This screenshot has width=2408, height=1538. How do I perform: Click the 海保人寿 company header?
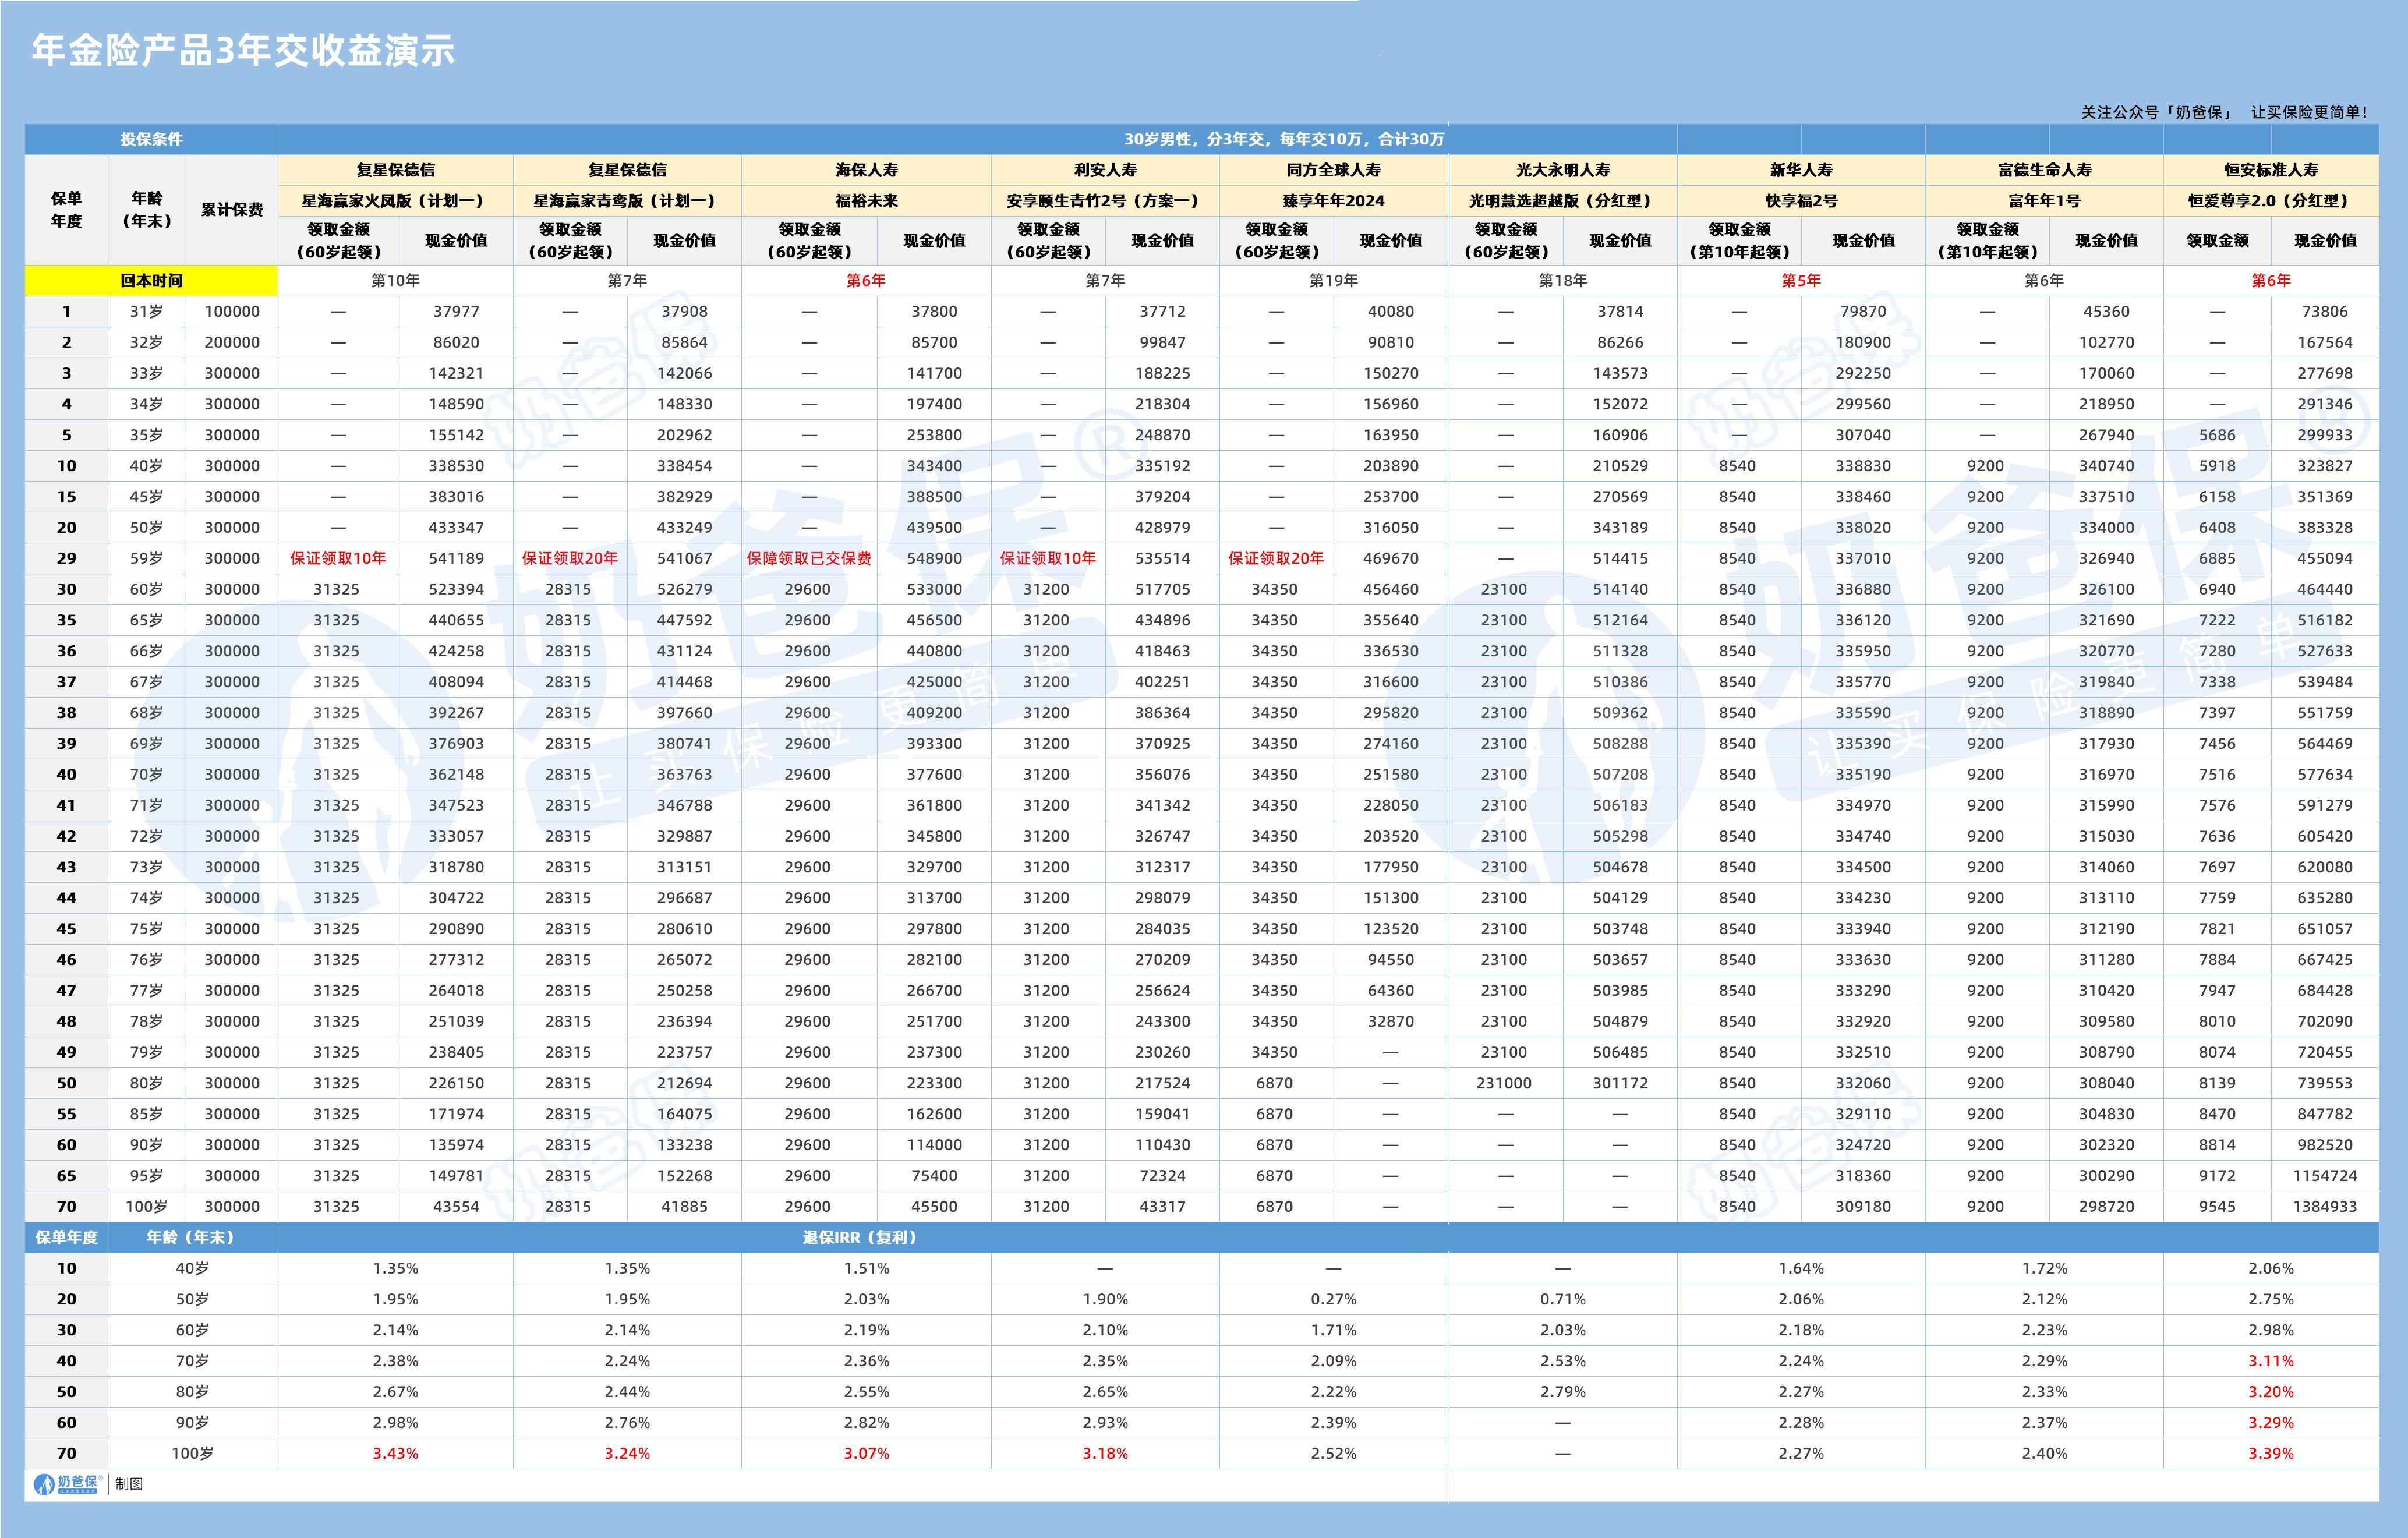(x=866, y=170)
